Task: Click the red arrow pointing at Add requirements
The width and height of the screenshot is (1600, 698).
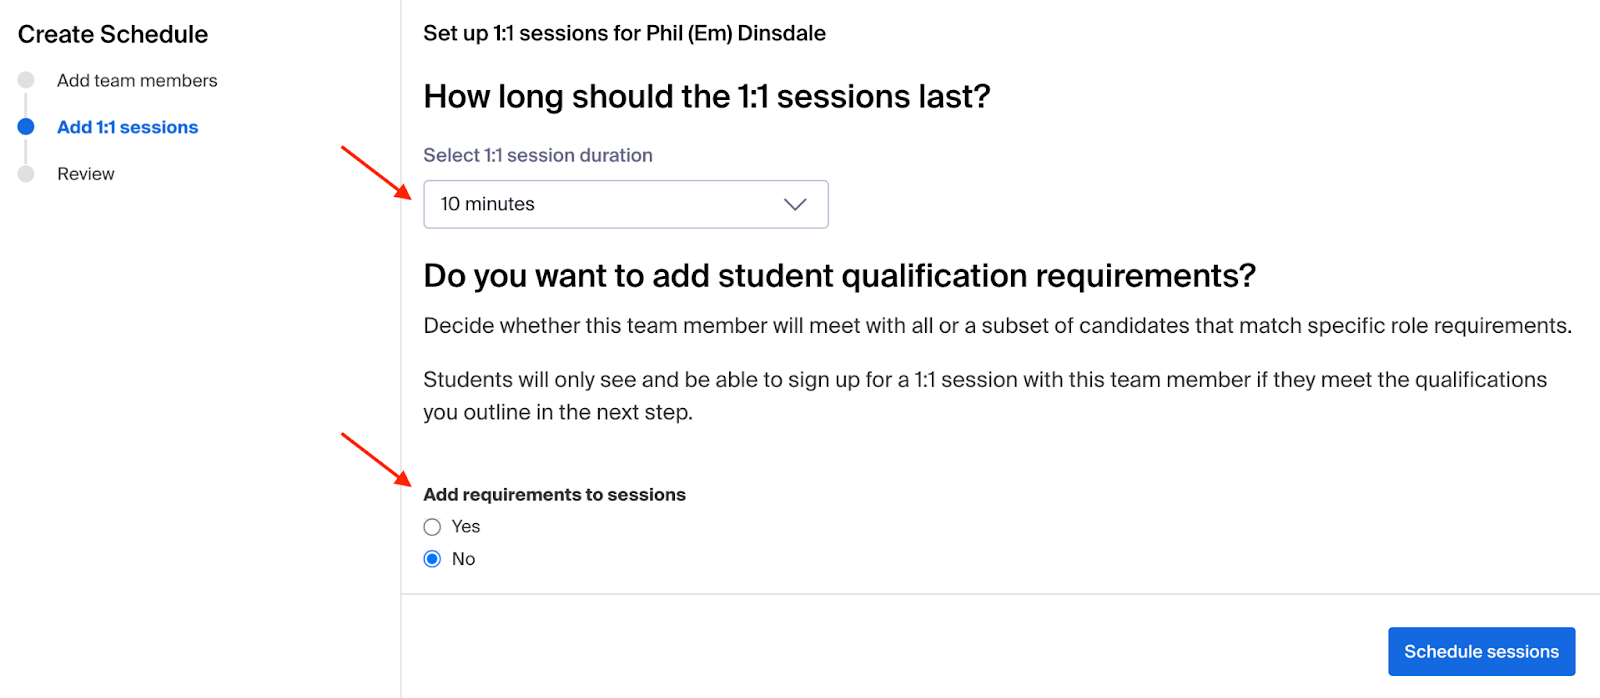Action: coord(376,459)
